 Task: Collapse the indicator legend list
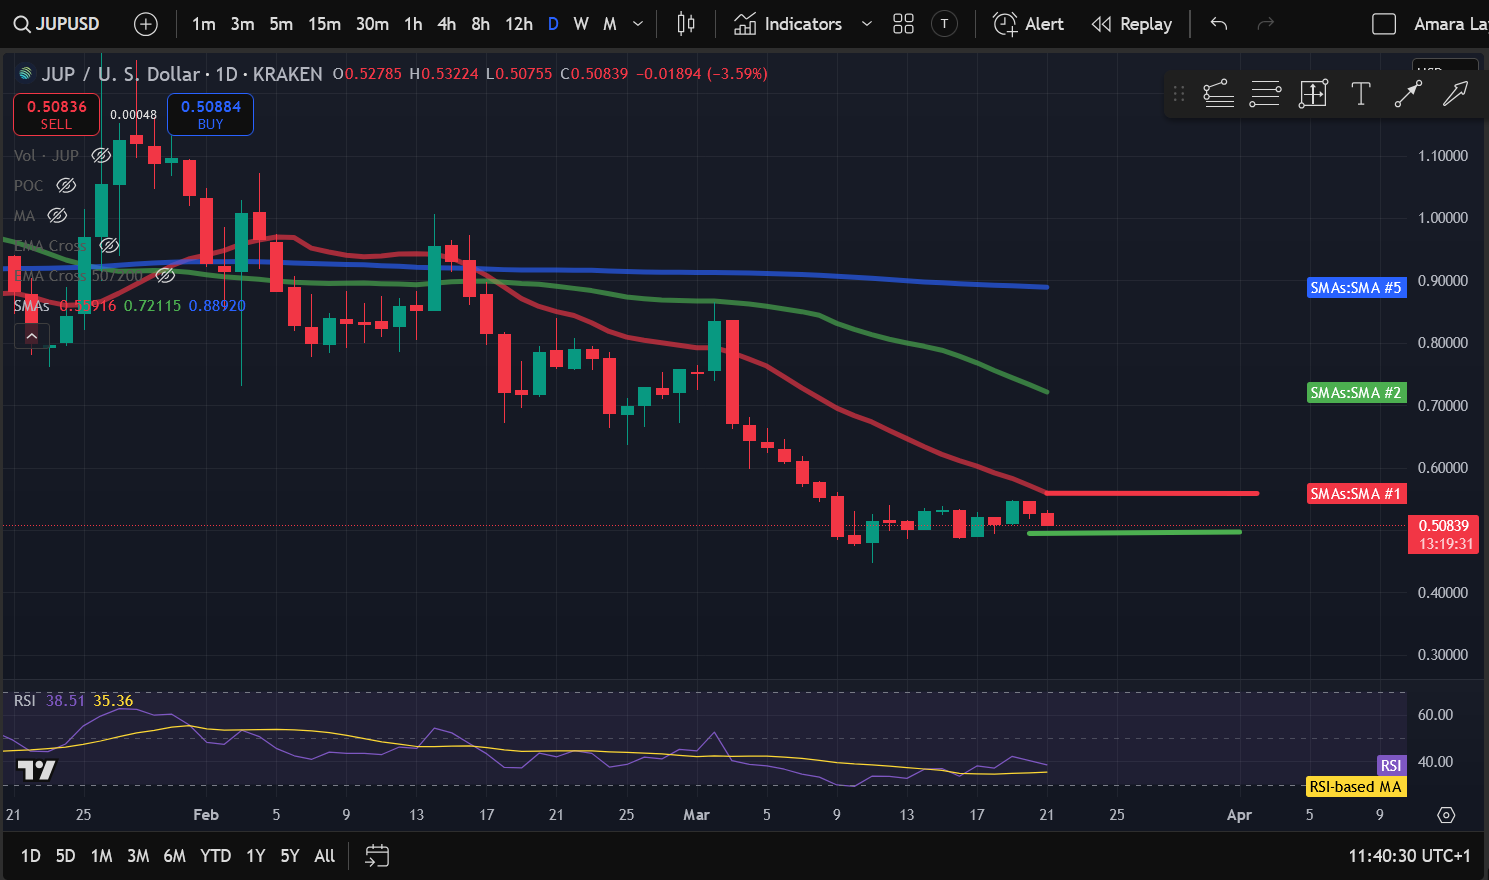[32, 337]
